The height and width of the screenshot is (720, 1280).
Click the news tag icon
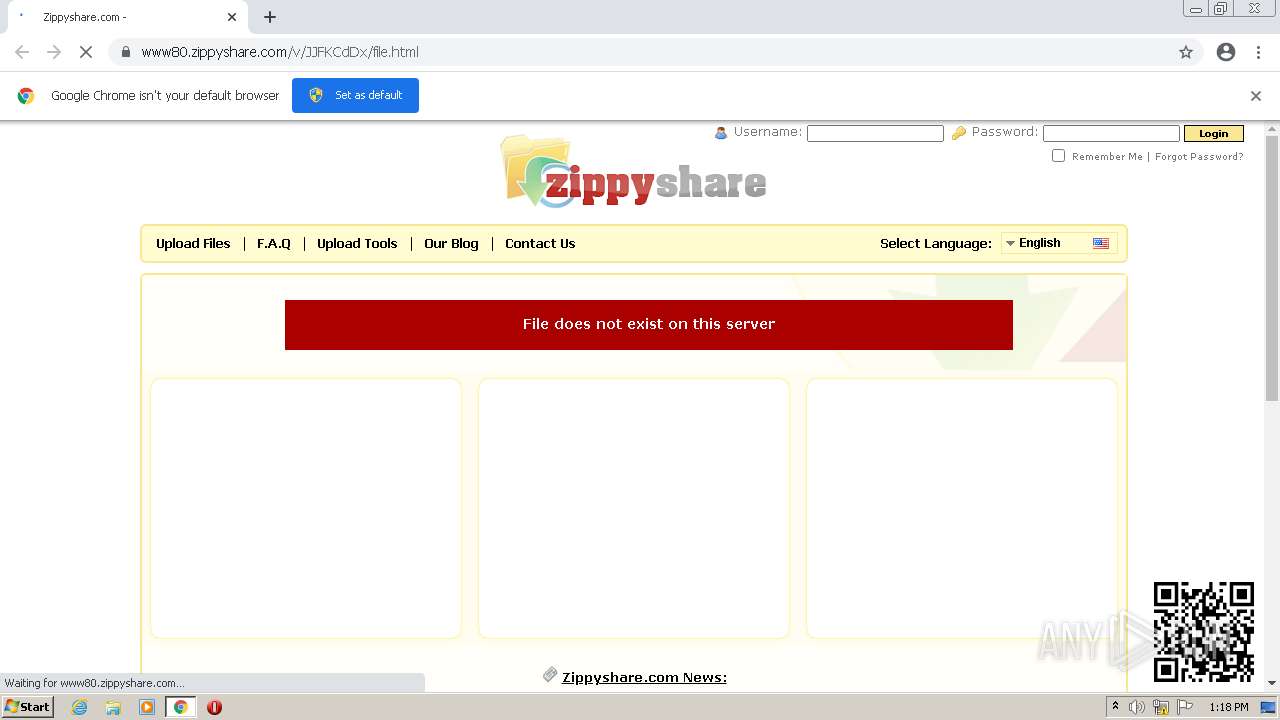click(550, 675)
